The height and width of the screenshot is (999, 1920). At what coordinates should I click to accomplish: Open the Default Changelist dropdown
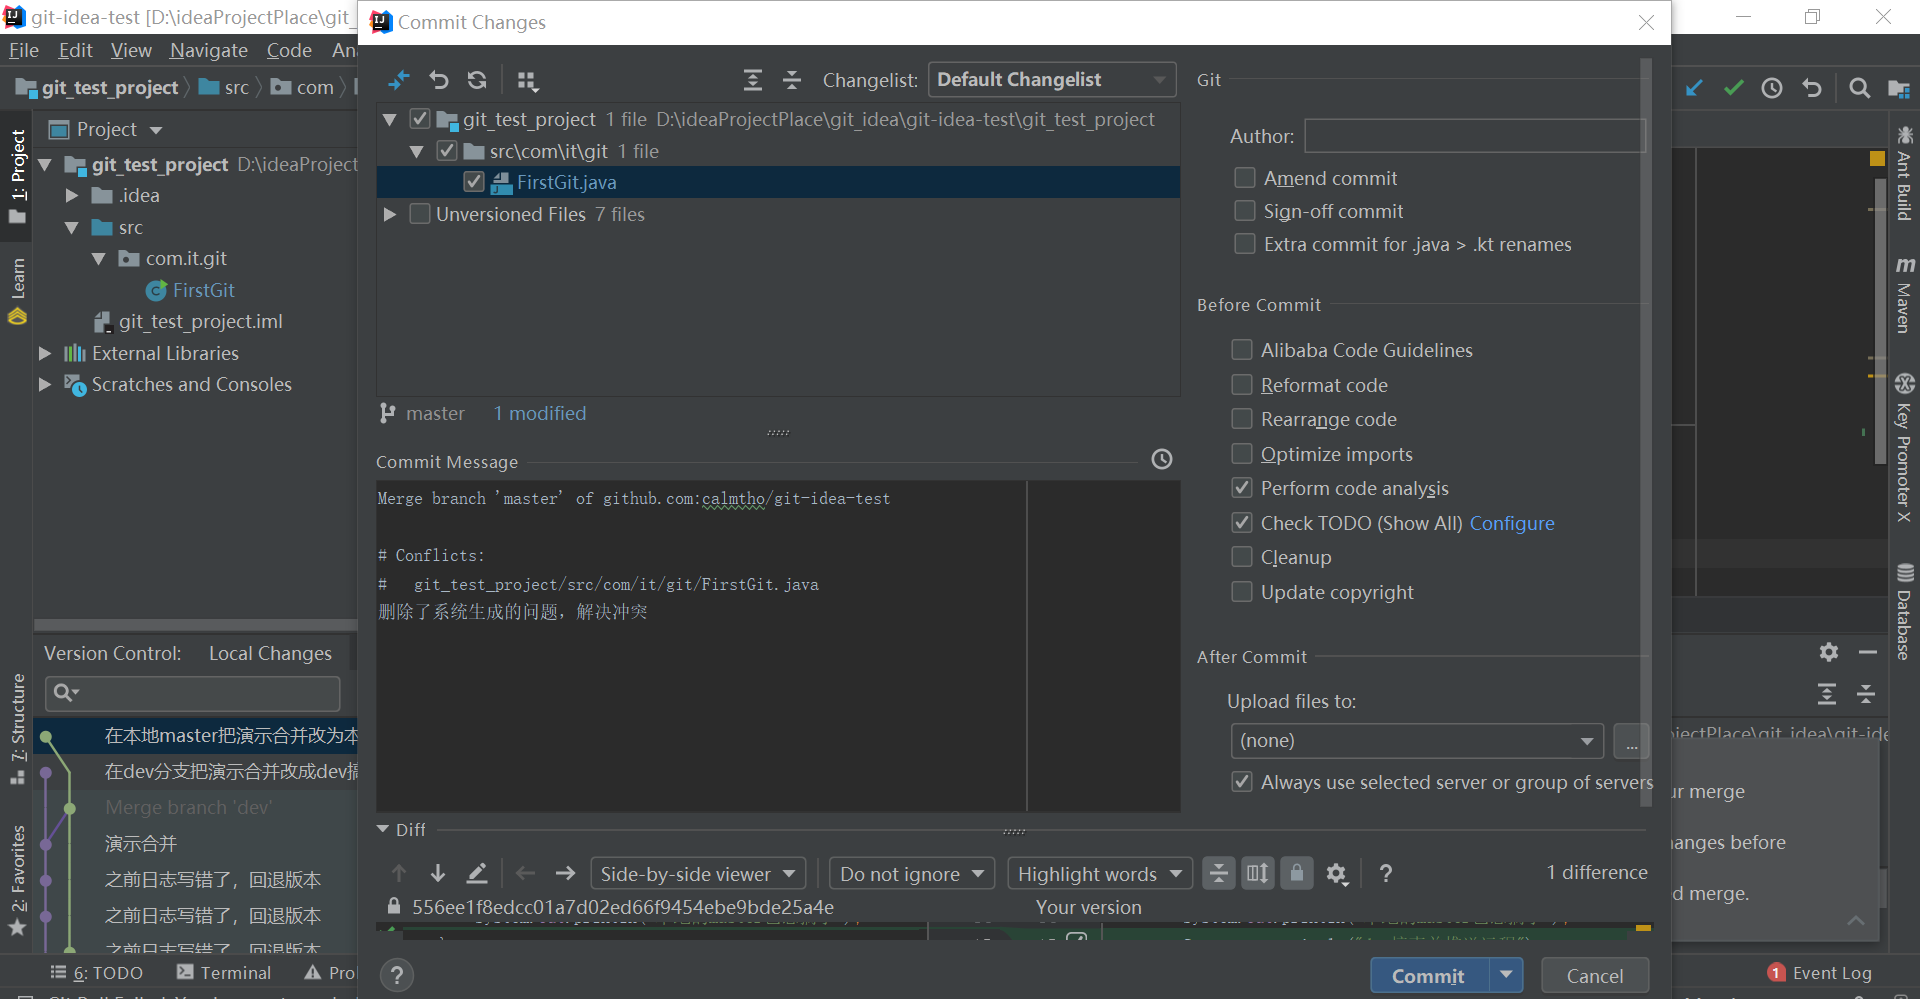tap(1052, 80)
